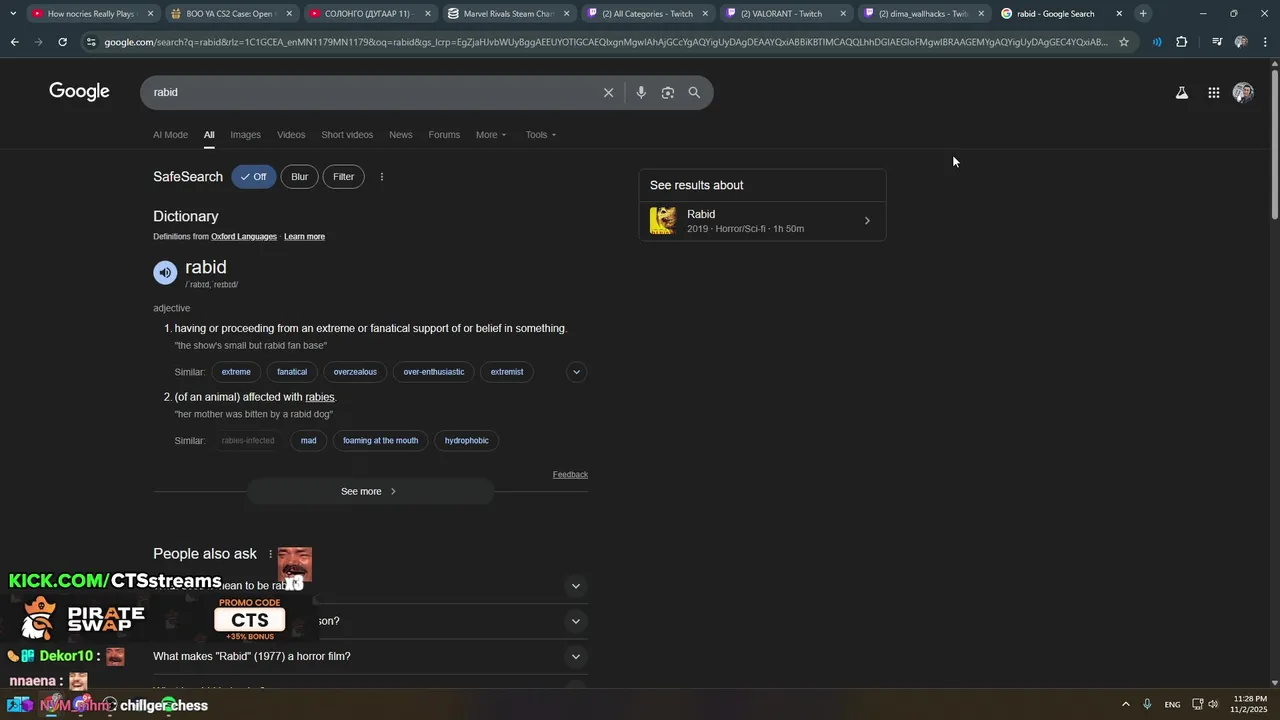Viewport: 1280px width, 720px height.
Task: Select the All results tab
Action: pyautogui.click(x=209, y=135)
